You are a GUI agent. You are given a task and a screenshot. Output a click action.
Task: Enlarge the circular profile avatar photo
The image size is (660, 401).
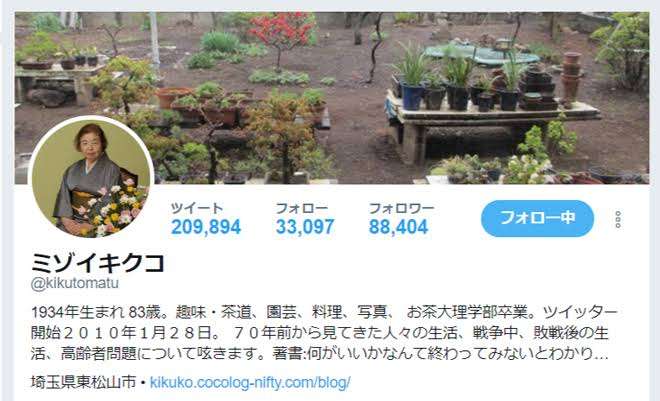[91, 177]
